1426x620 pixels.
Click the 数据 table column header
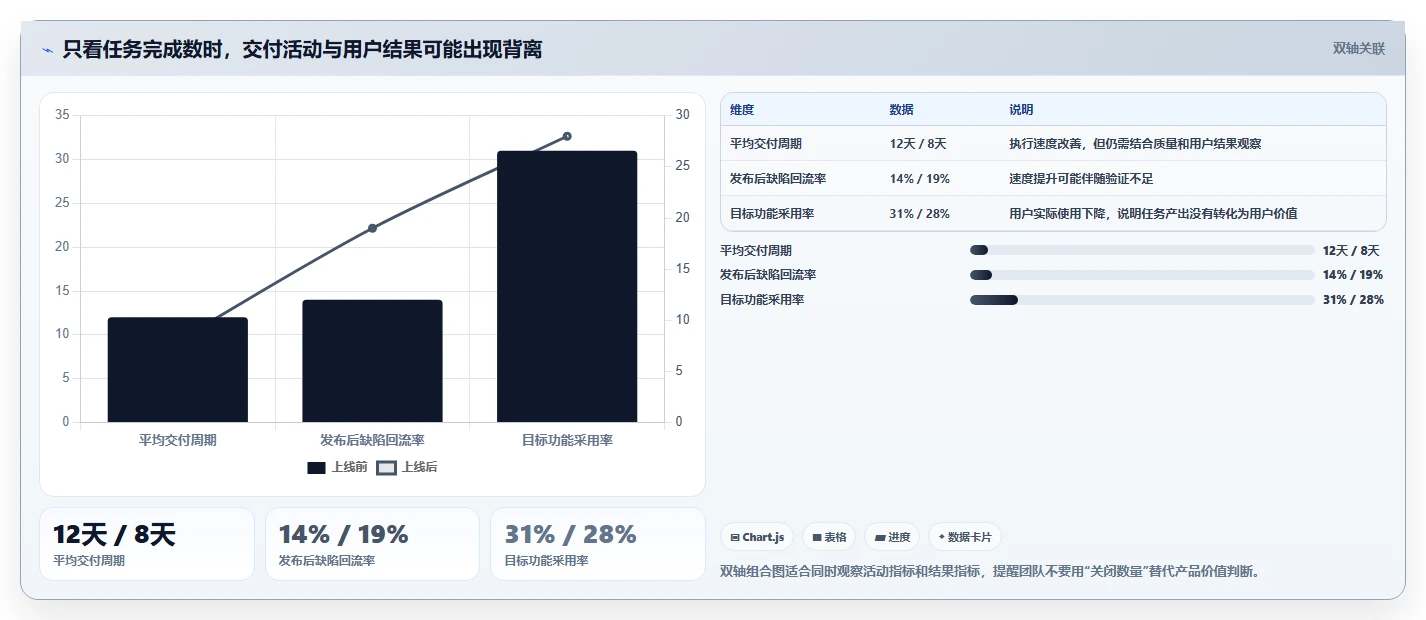(x=901, y=110)
